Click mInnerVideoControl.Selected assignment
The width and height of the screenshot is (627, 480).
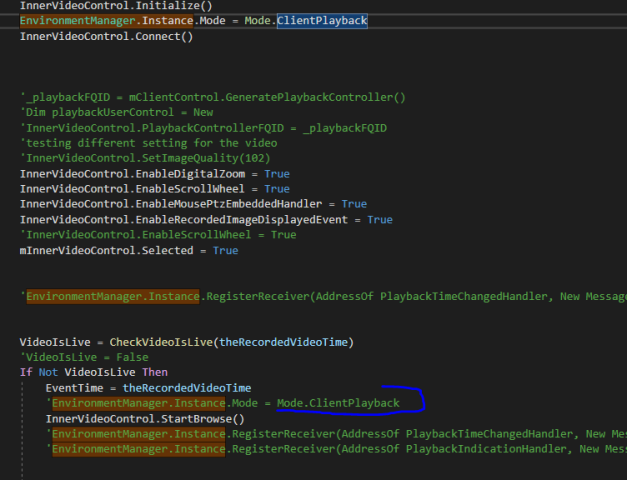click(109, 250)
